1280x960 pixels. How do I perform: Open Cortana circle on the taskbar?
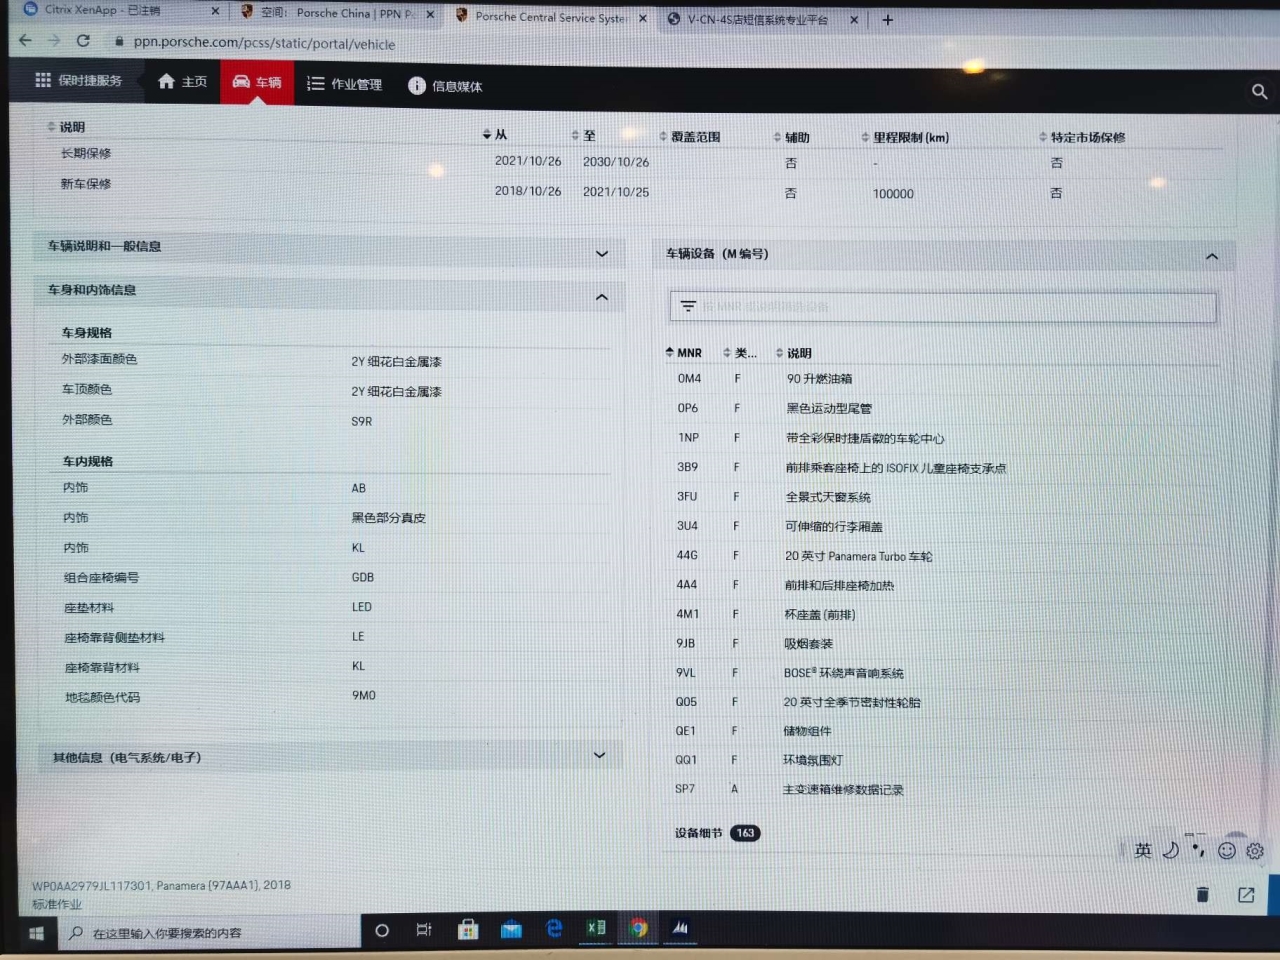coord(381,931)
